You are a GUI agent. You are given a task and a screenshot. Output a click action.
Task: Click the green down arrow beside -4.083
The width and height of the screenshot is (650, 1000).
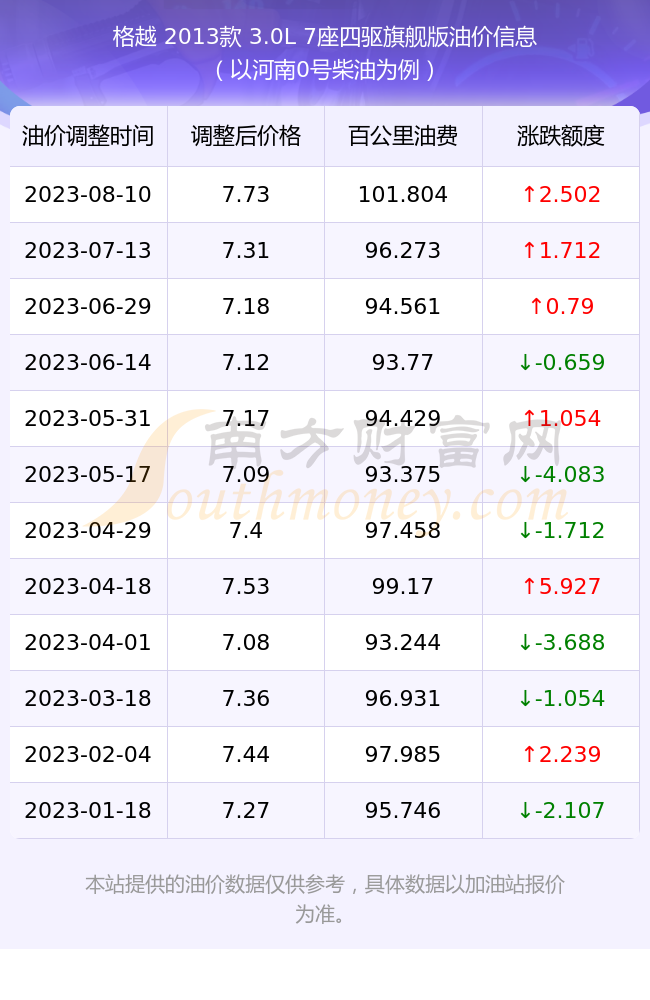[x=525, y=474]
